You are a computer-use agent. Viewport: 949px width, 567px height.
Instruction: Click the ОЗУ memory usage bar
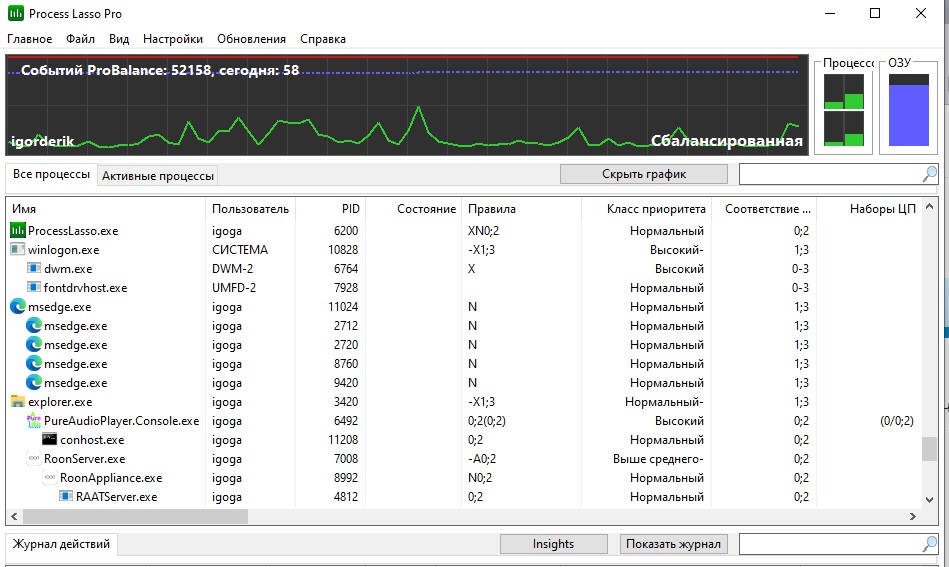tap(908, 110)
